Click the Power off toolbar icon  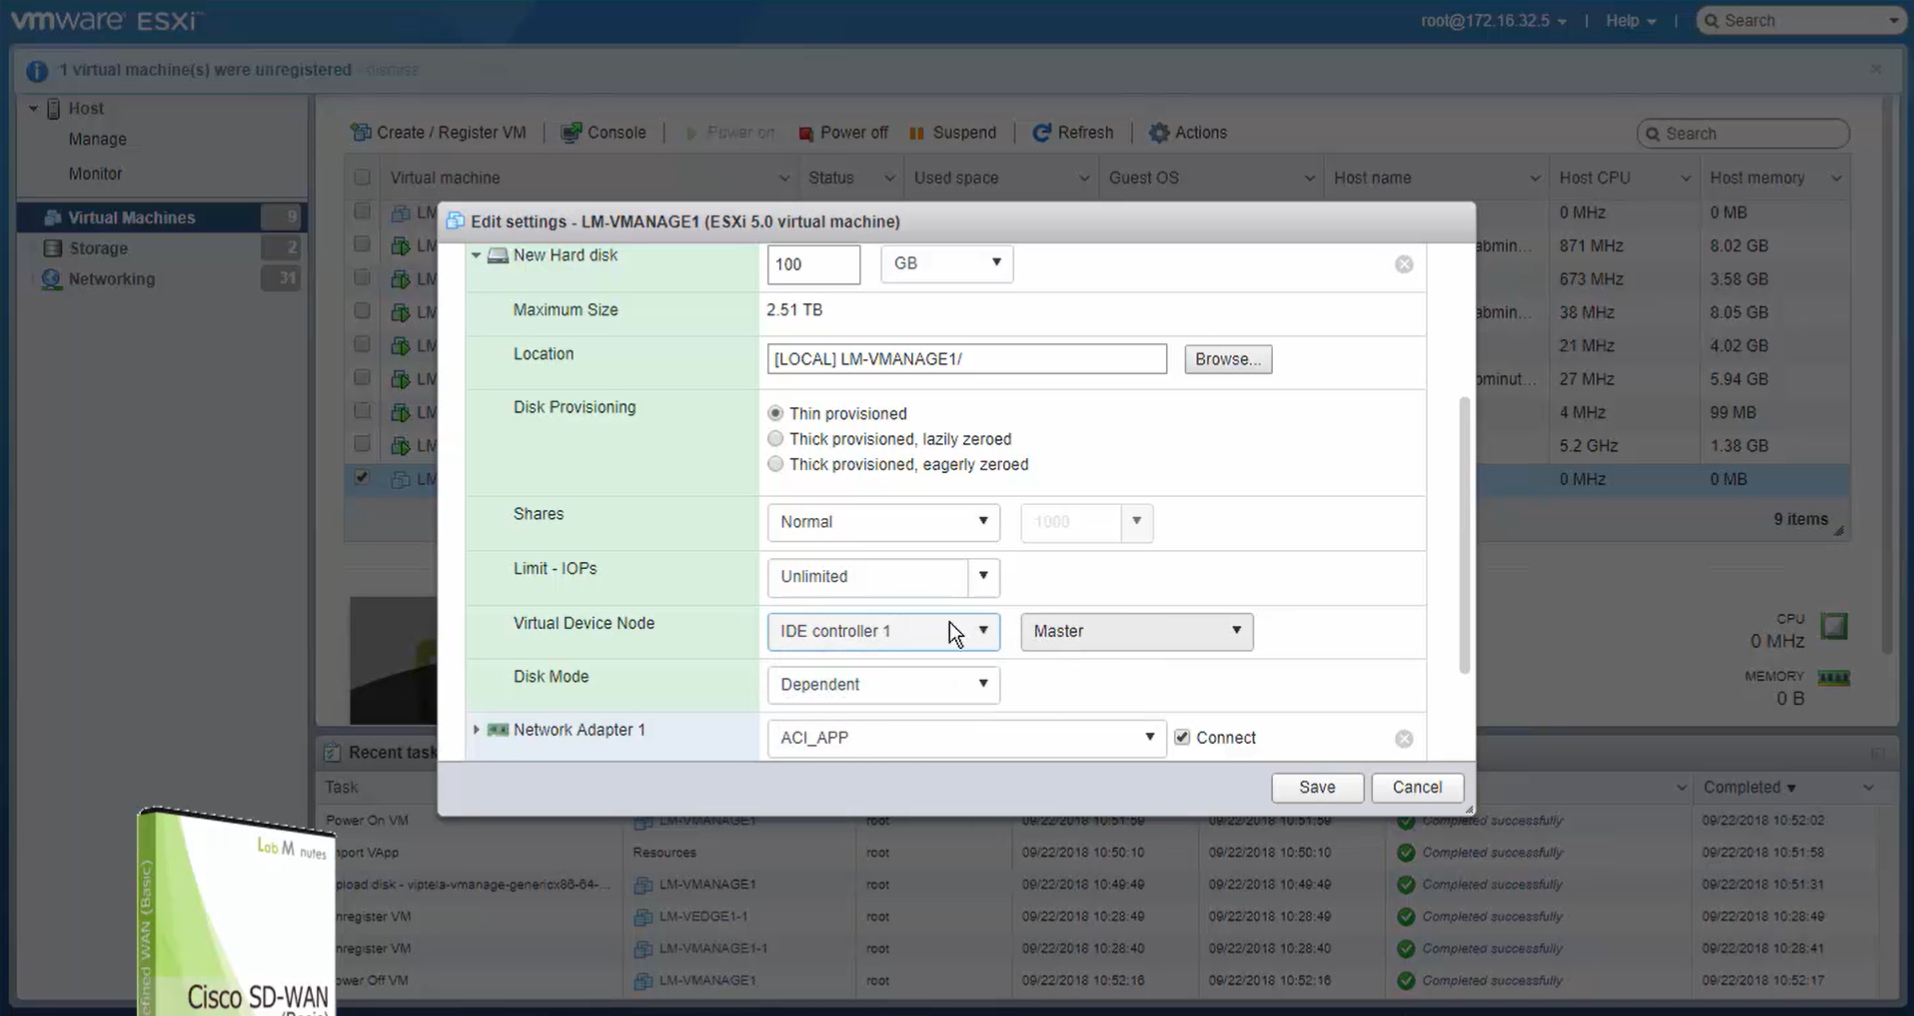click(x=806, y=133)
